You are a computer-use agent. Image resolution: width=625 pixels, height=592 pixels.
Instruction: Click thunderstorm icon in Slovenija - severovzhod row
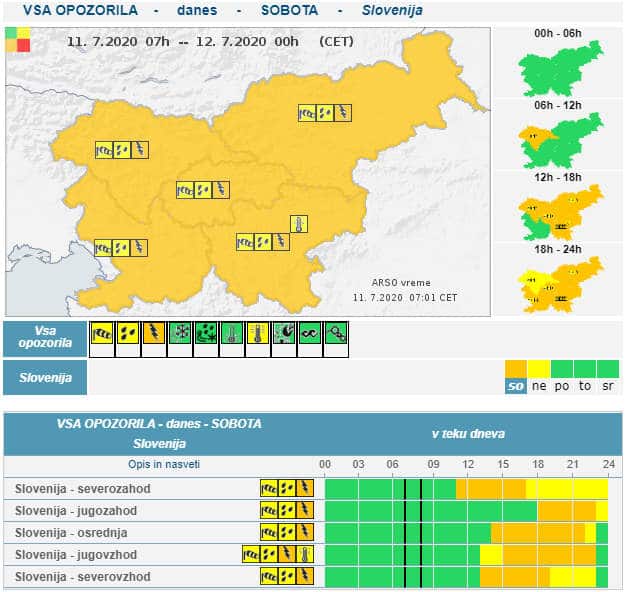pyautogui.click(x=305, y=576)
